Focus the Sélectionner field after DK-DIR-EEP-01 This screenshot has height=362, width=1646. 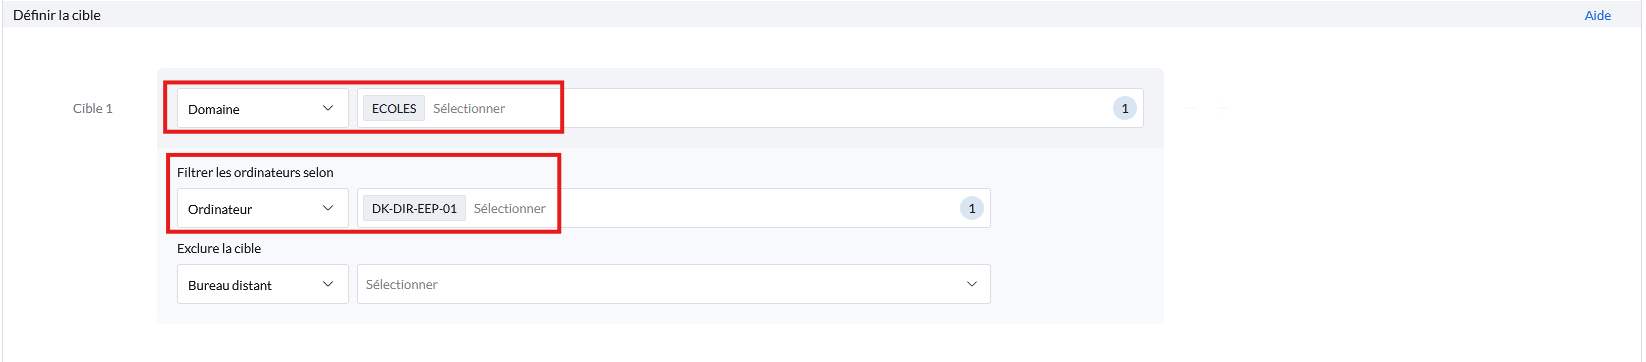[x=510, y=208]
